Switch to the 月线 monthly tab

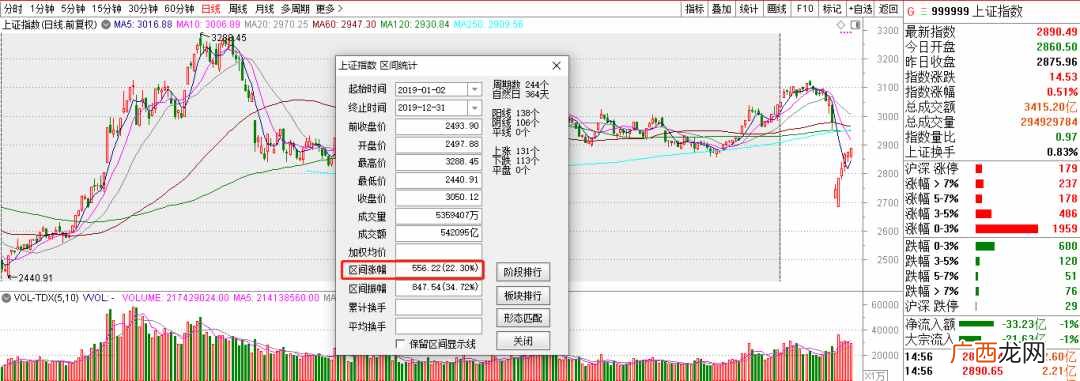(264, 9)
